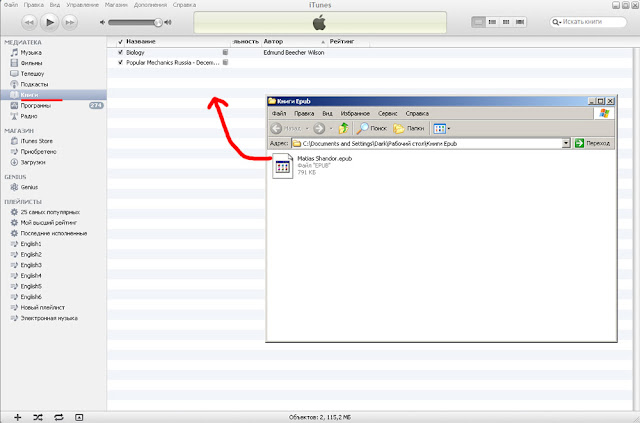Select the Matias Shandor.epub file
Screen dimensions: 640x423
(312, 165)
